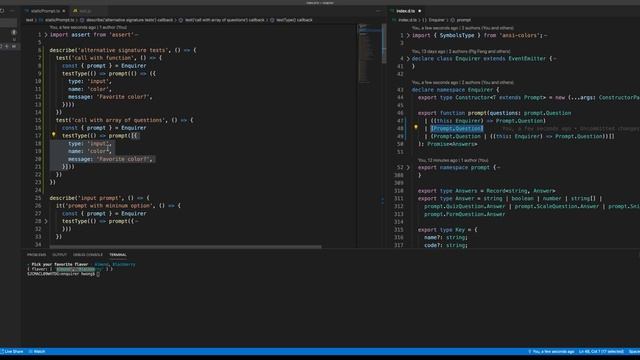Expand folded declare class Enquirer block

pyautogui.click(x=408, y=59)
